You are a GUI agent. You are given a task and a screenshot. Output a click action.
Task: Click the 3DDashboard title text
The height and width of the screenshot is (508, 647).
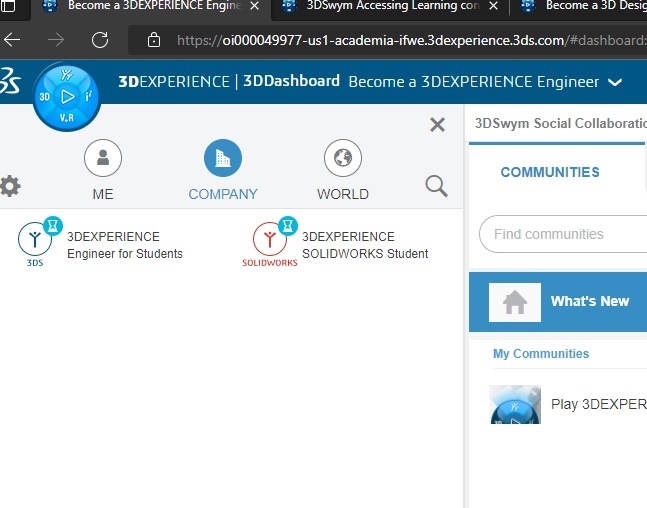pos(291,81)
